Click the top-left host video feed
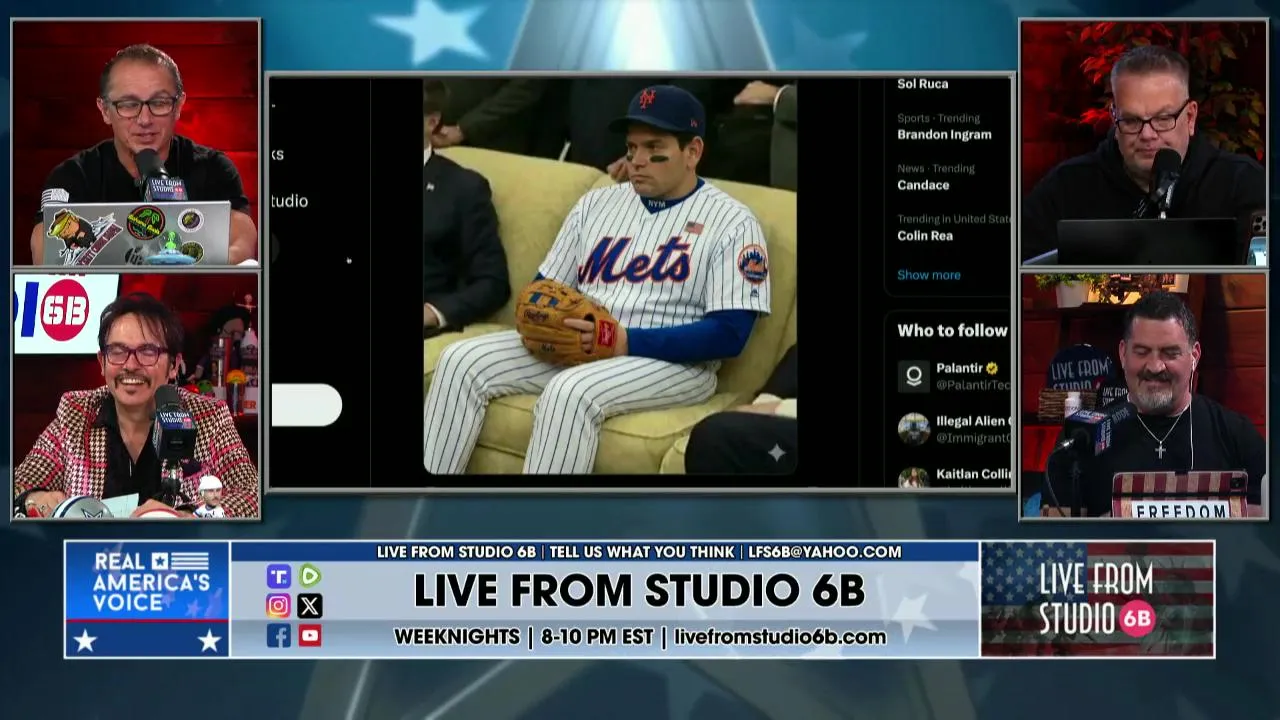Image resolution: width=1280 pixels, height=720 pixels. (x=136, y=143)
